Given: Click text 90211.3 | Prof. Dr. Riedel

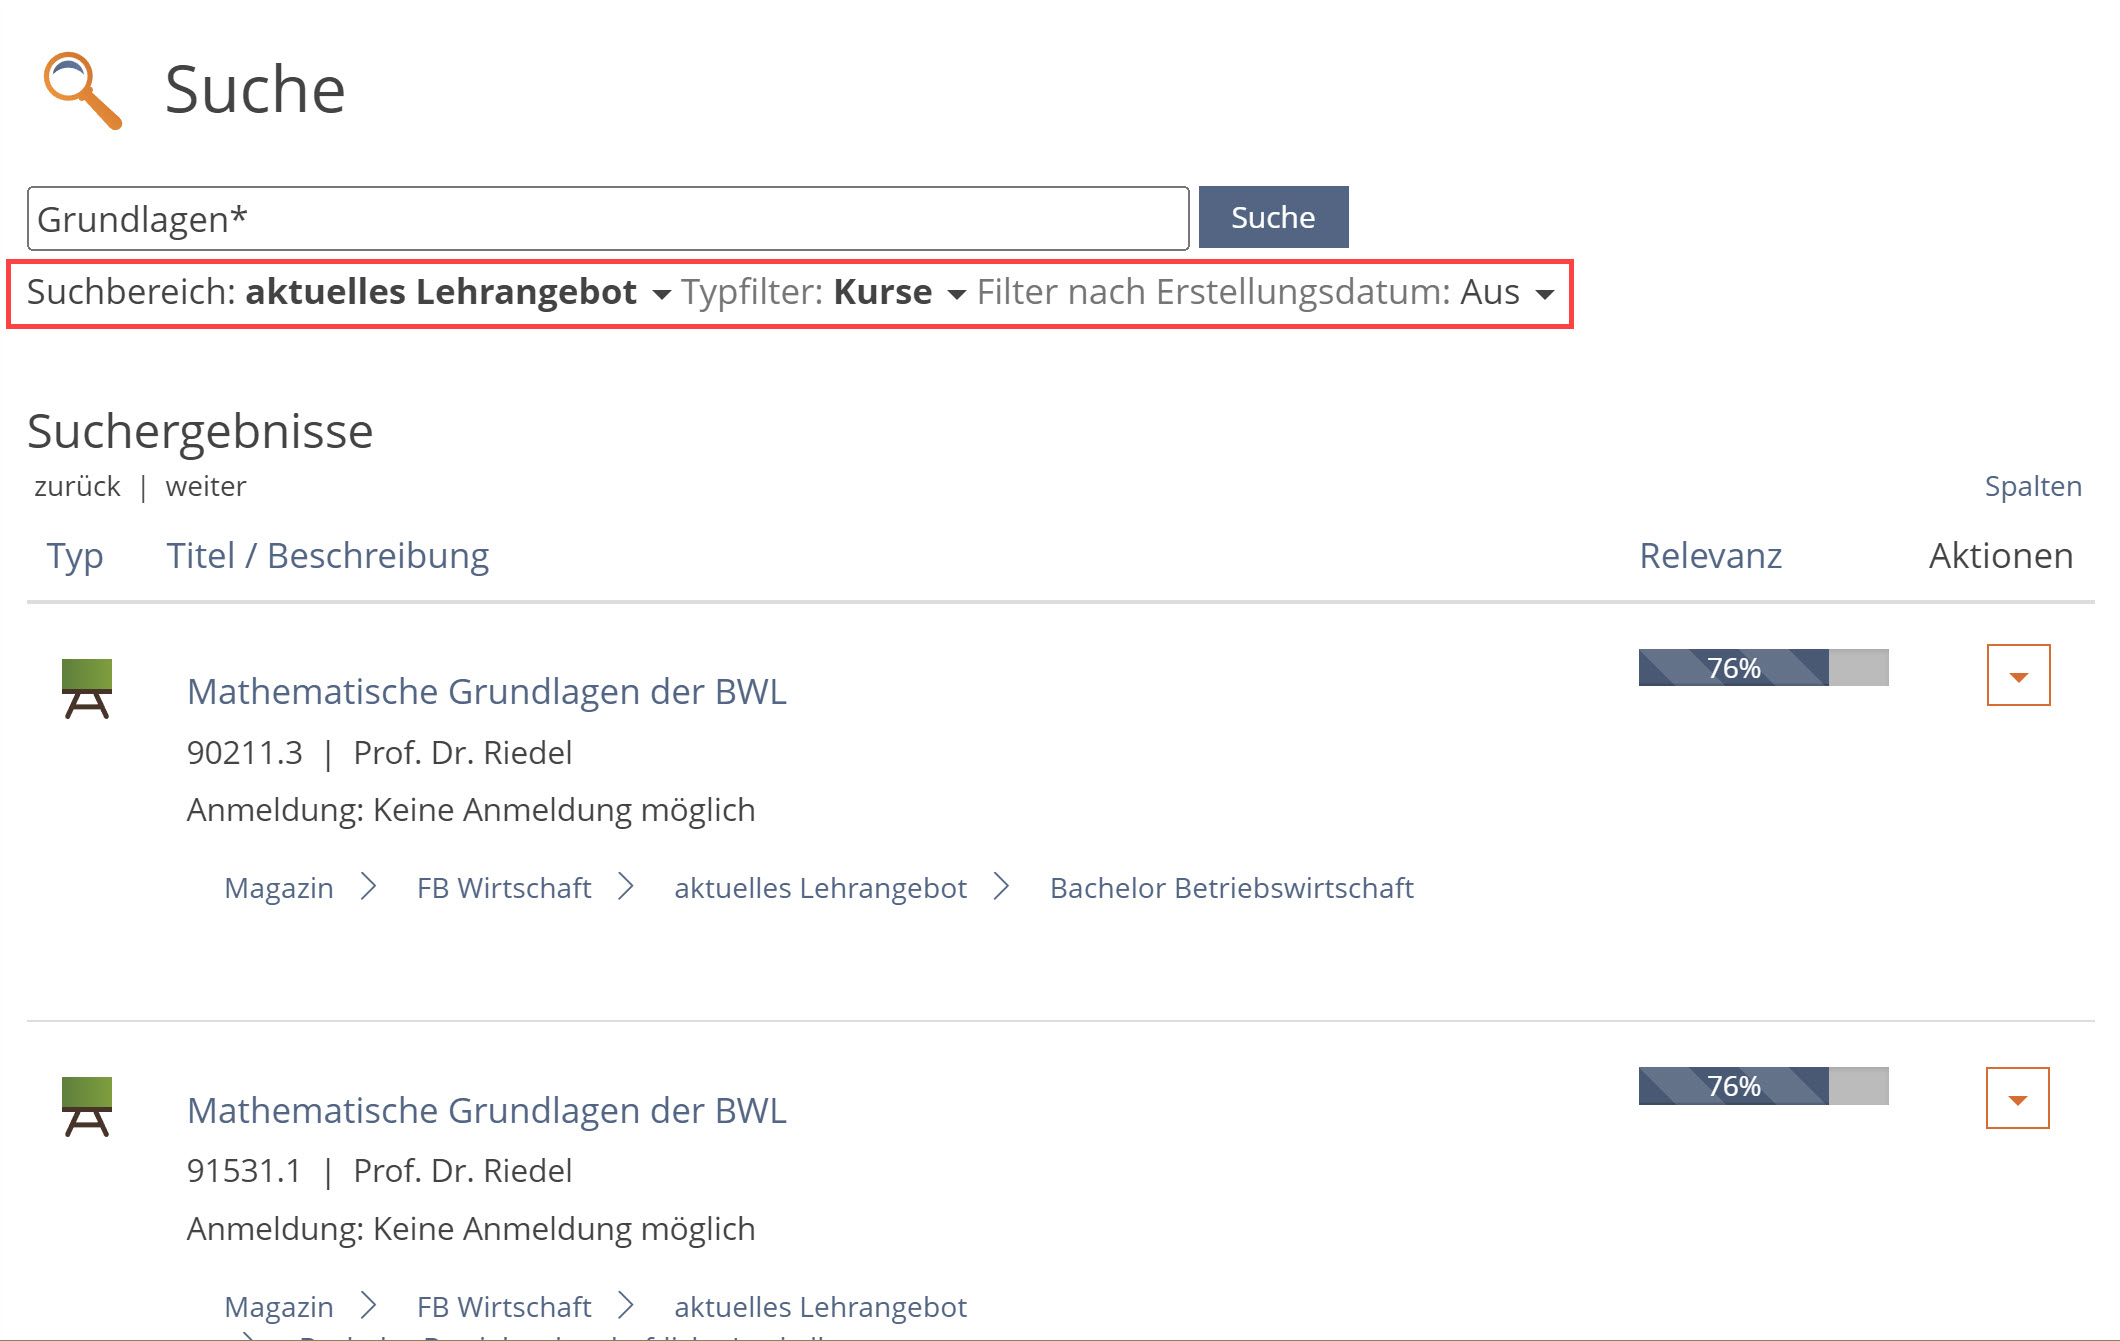Looking at the screenshot, I should pyautogui.click(x=379, y=752).
